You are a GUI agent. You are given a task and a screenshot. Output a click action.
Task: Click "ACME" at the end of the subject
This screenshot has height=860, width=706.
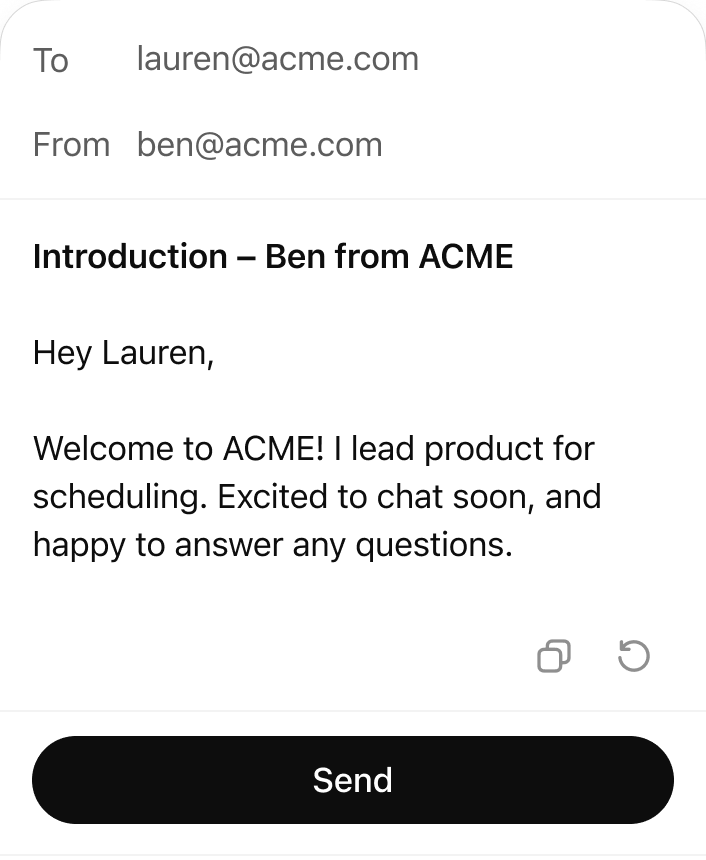tap(465, 257)
